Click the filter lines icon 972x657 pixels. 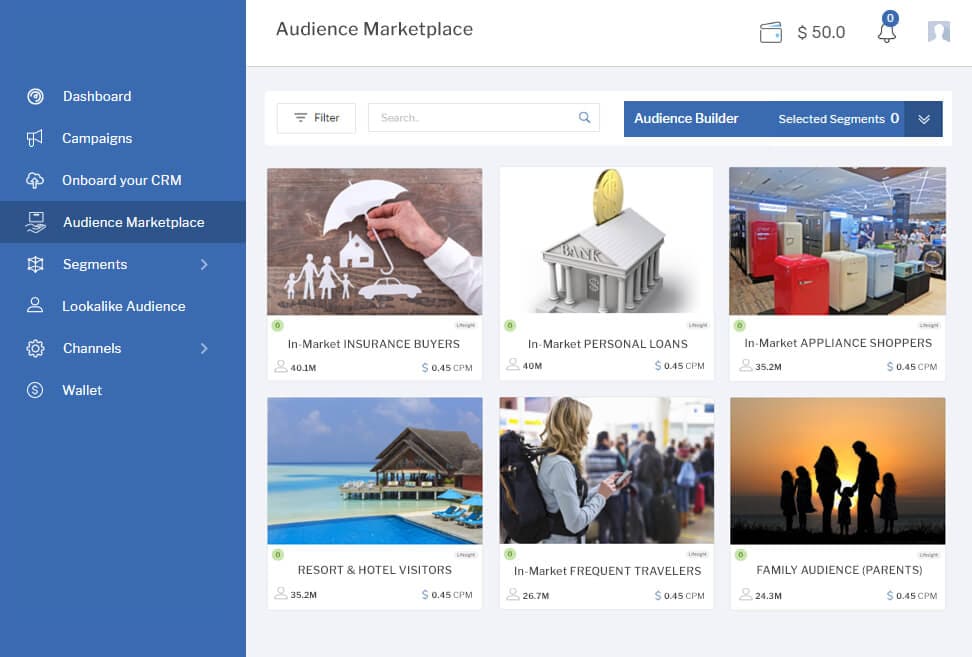[301, 117]
